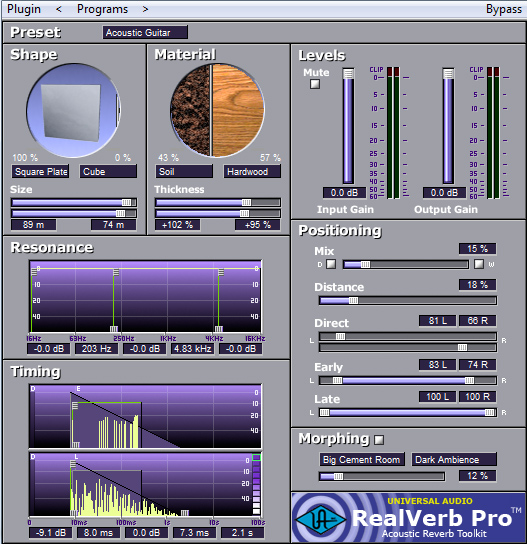The height and width of the screenshot is (544, 527).
Task: Click the Dry (D) mix button
Action: (331, 264)
